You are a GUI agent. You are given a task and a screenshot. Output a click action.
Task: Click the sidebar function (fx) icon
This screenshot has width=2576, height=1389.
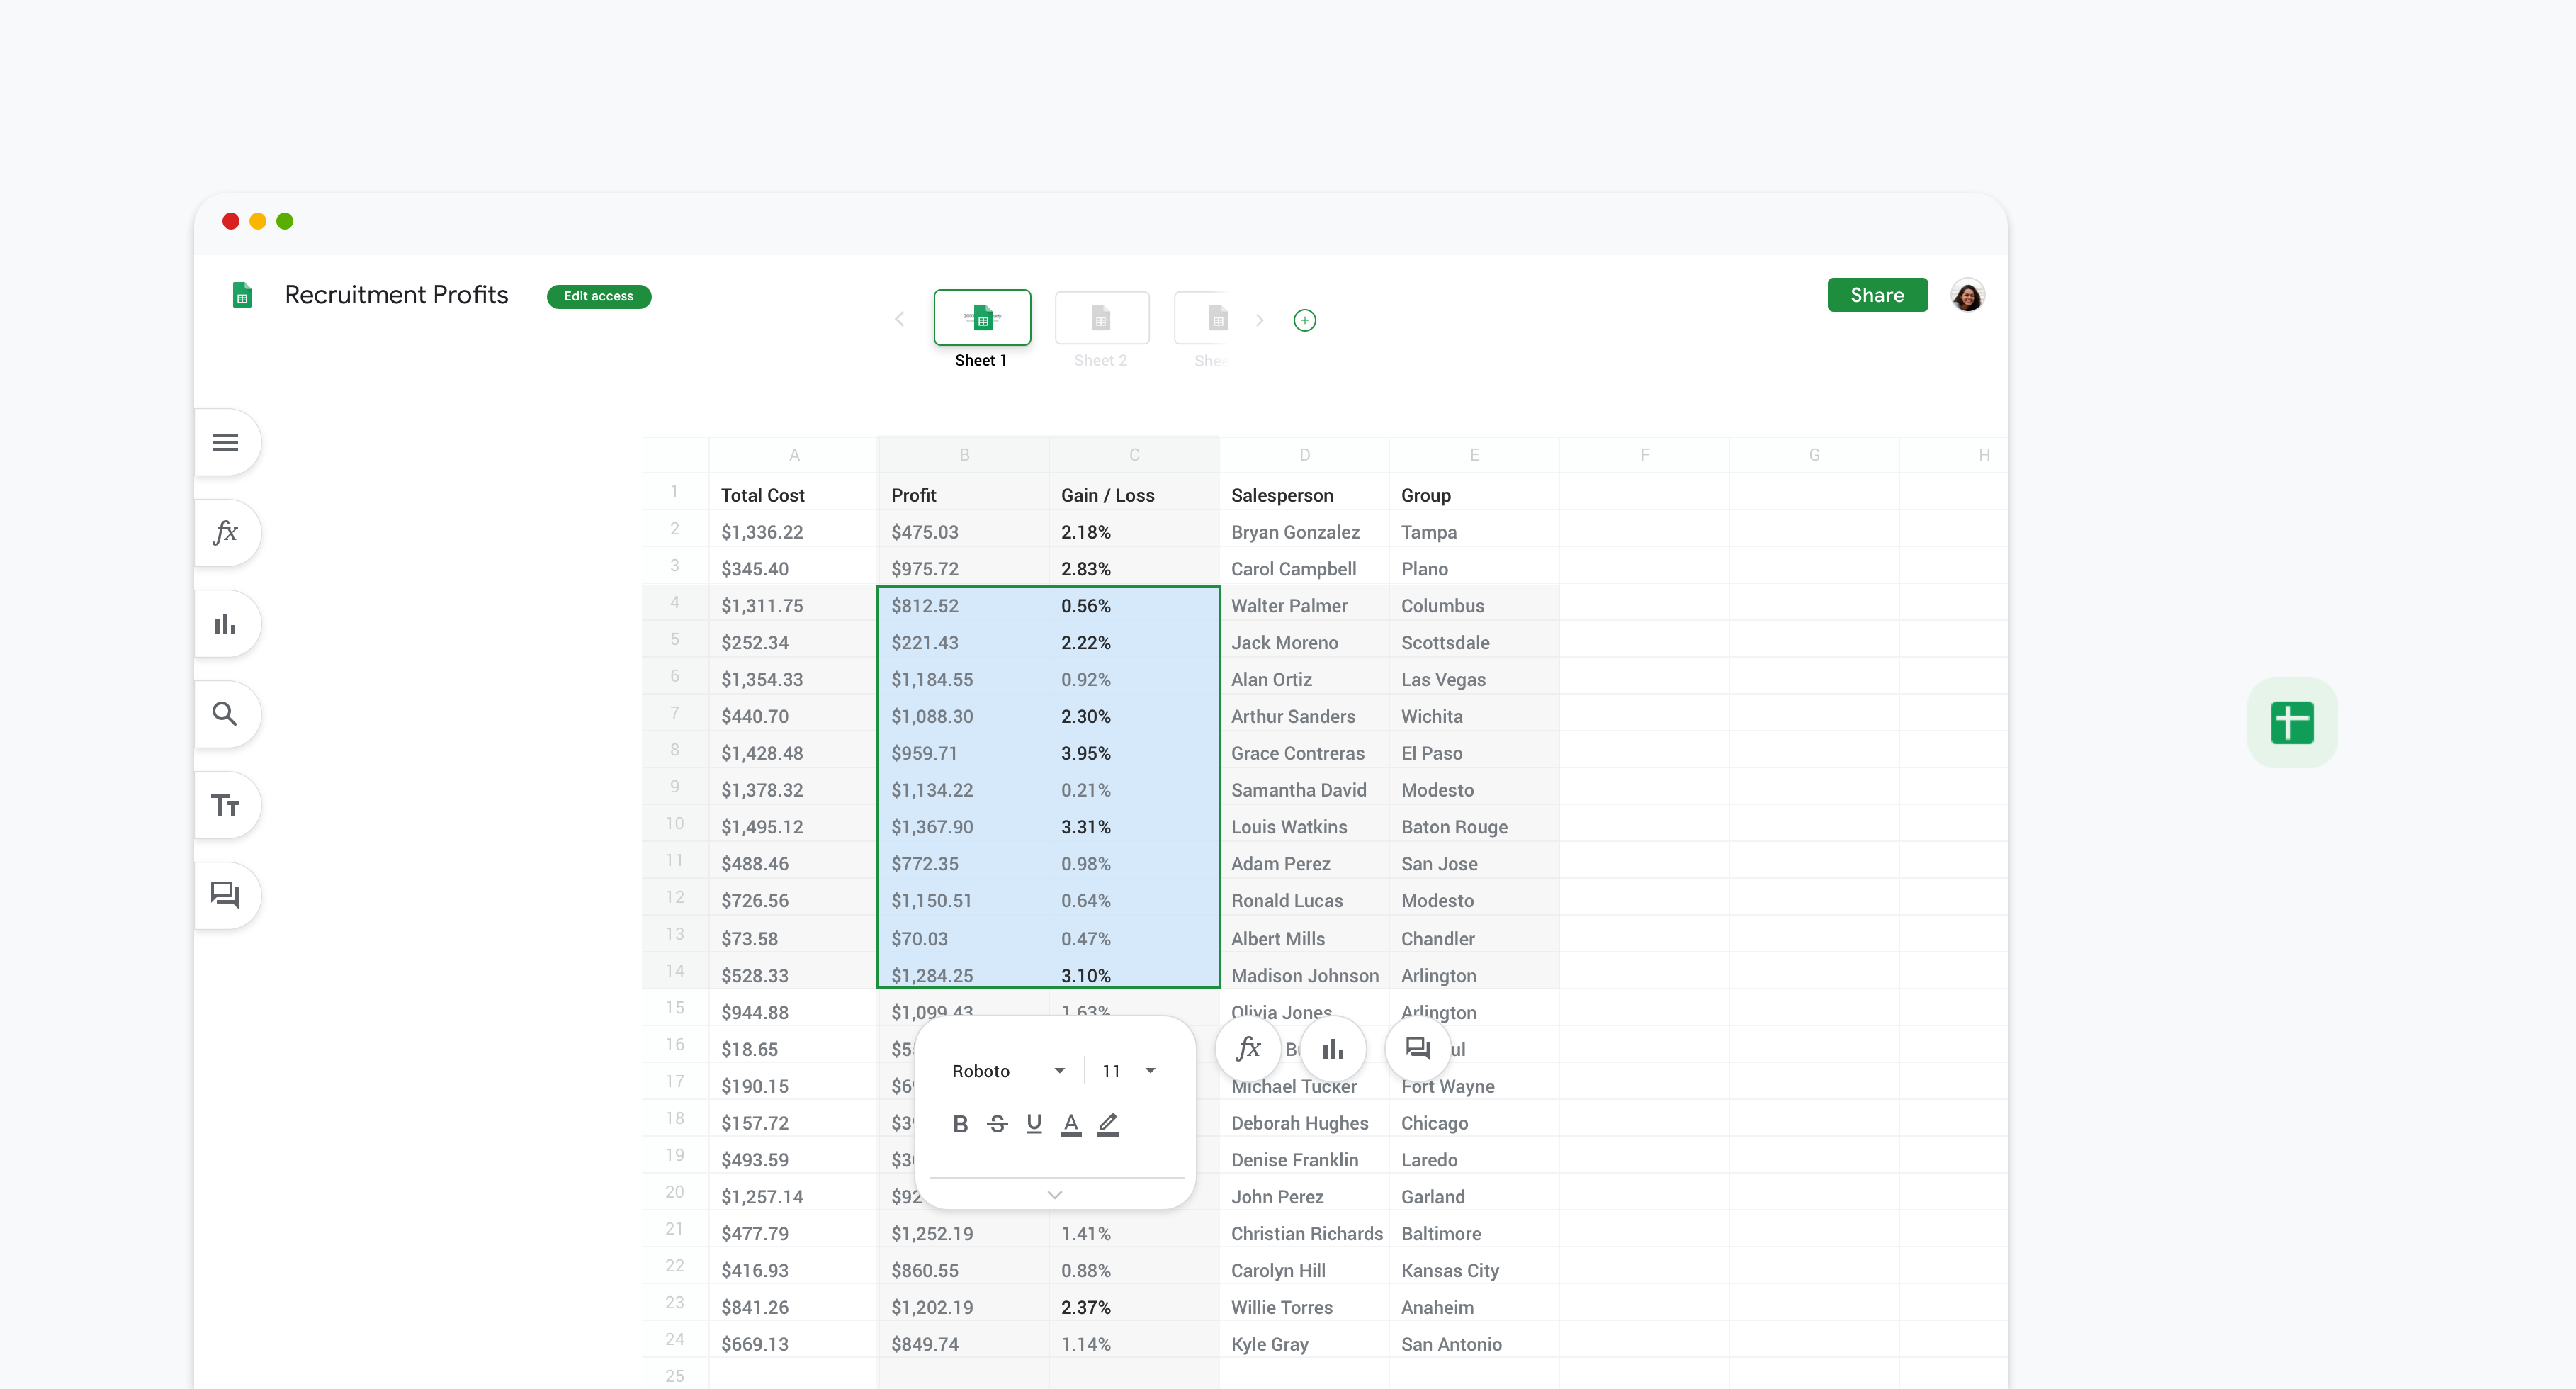pyautogui.click(x=225, y=532)
